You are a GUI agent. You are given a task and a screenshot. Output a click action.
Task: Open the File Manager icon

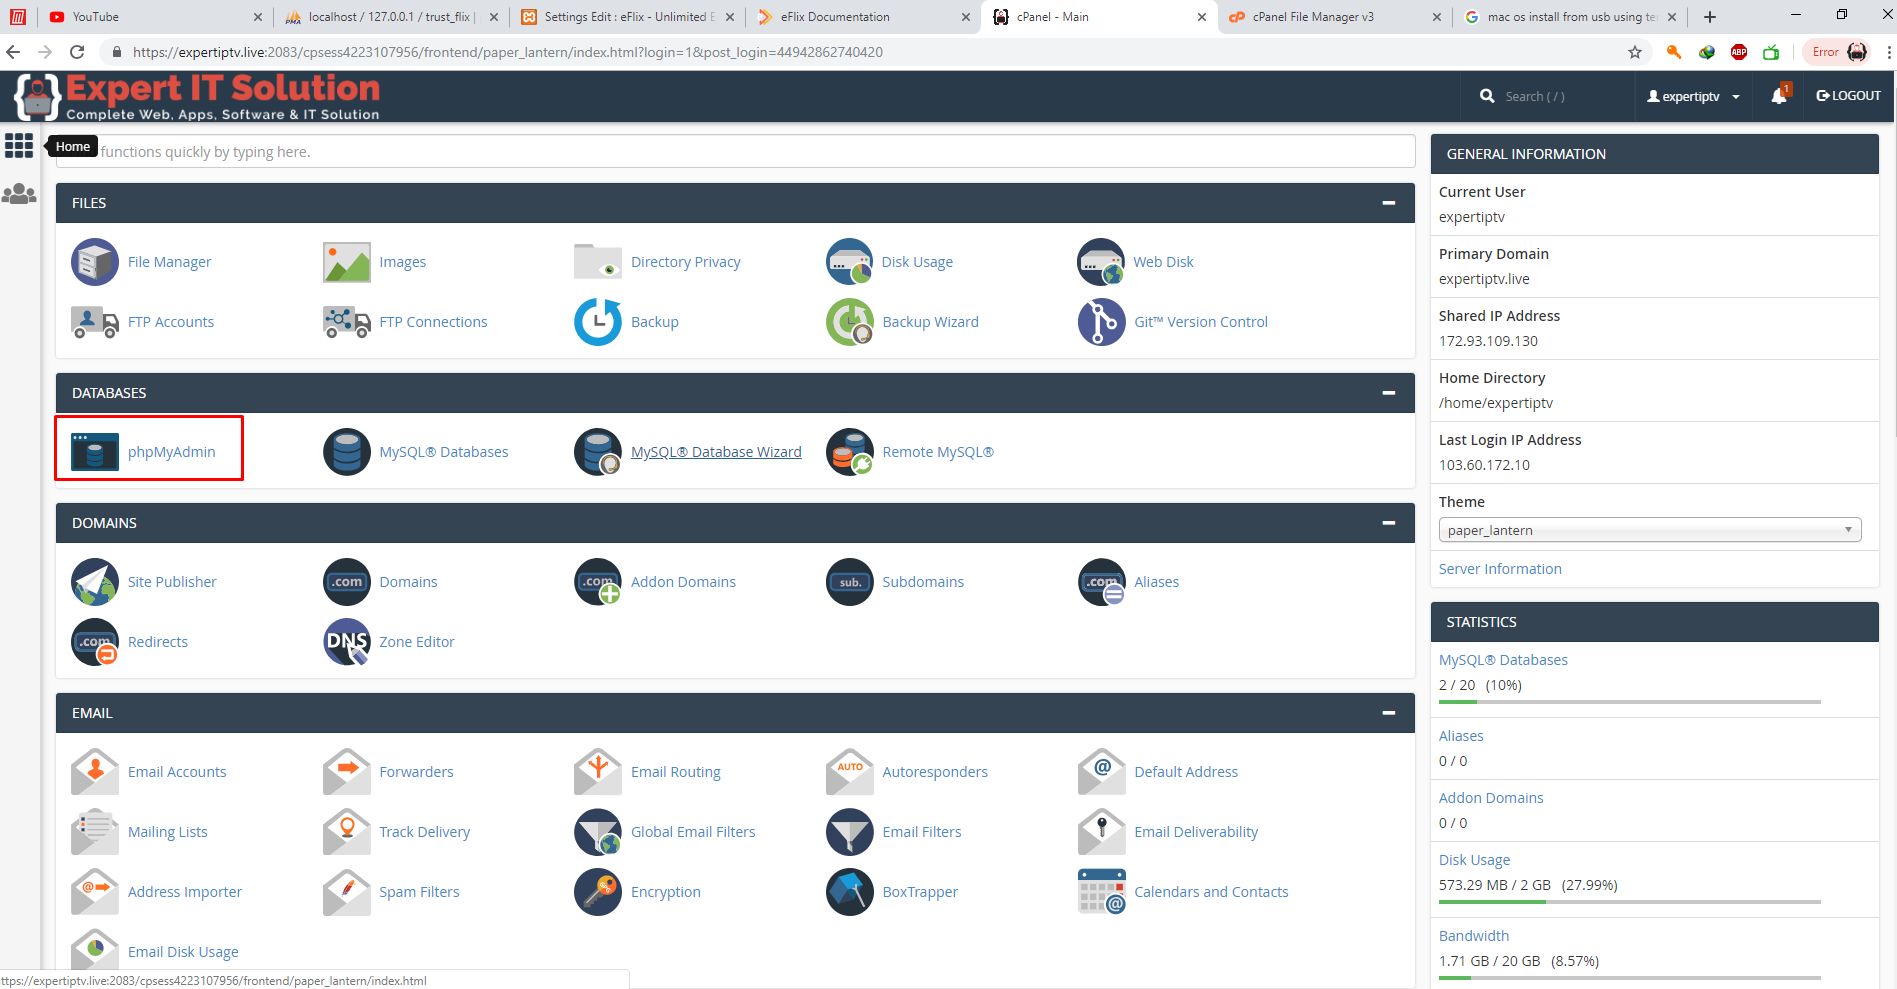pos(95,262)
